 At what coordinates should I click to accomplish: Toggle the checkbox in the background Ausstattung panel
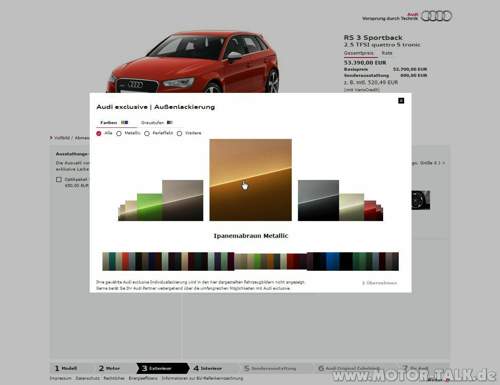[59, 180]
